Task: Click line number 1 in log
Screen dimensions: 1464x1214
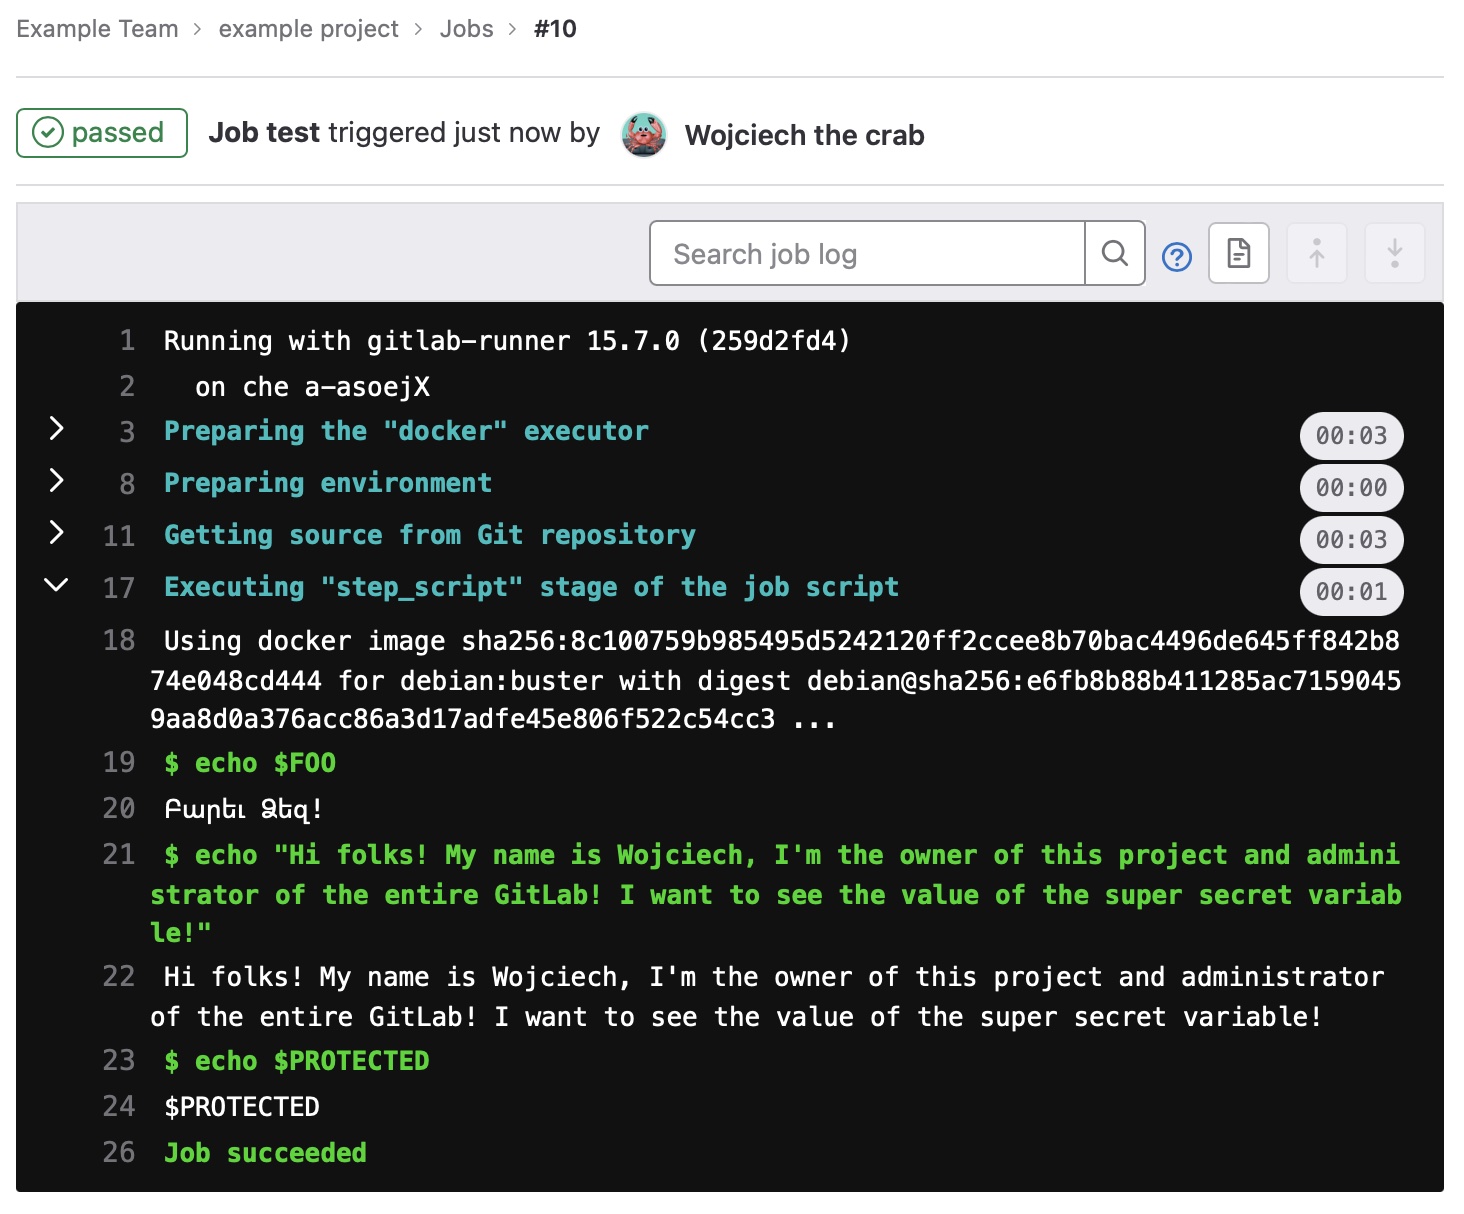Action: point(127,341)
